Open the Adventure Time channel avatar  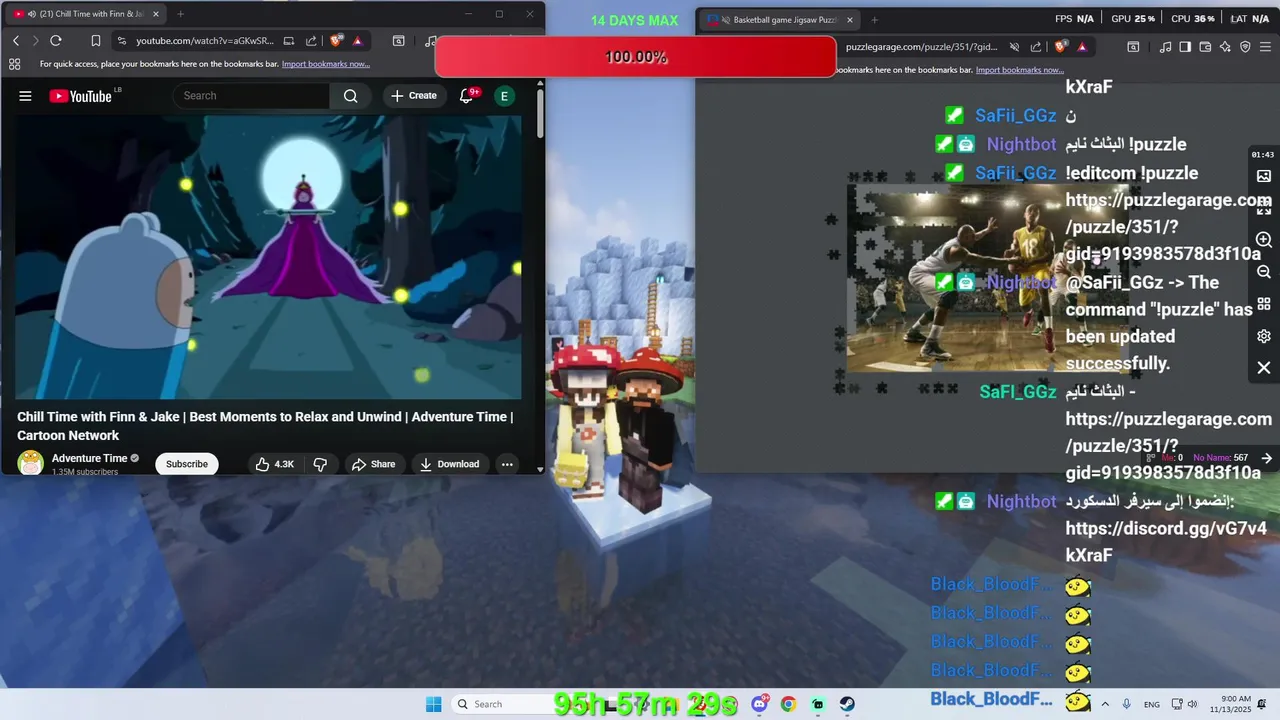[31, 463]
